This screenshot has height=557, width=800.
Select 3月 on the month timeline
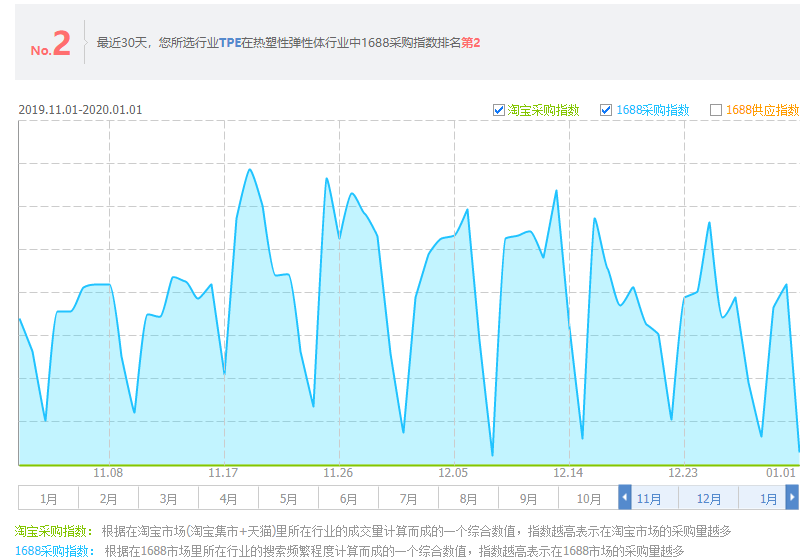168,498
